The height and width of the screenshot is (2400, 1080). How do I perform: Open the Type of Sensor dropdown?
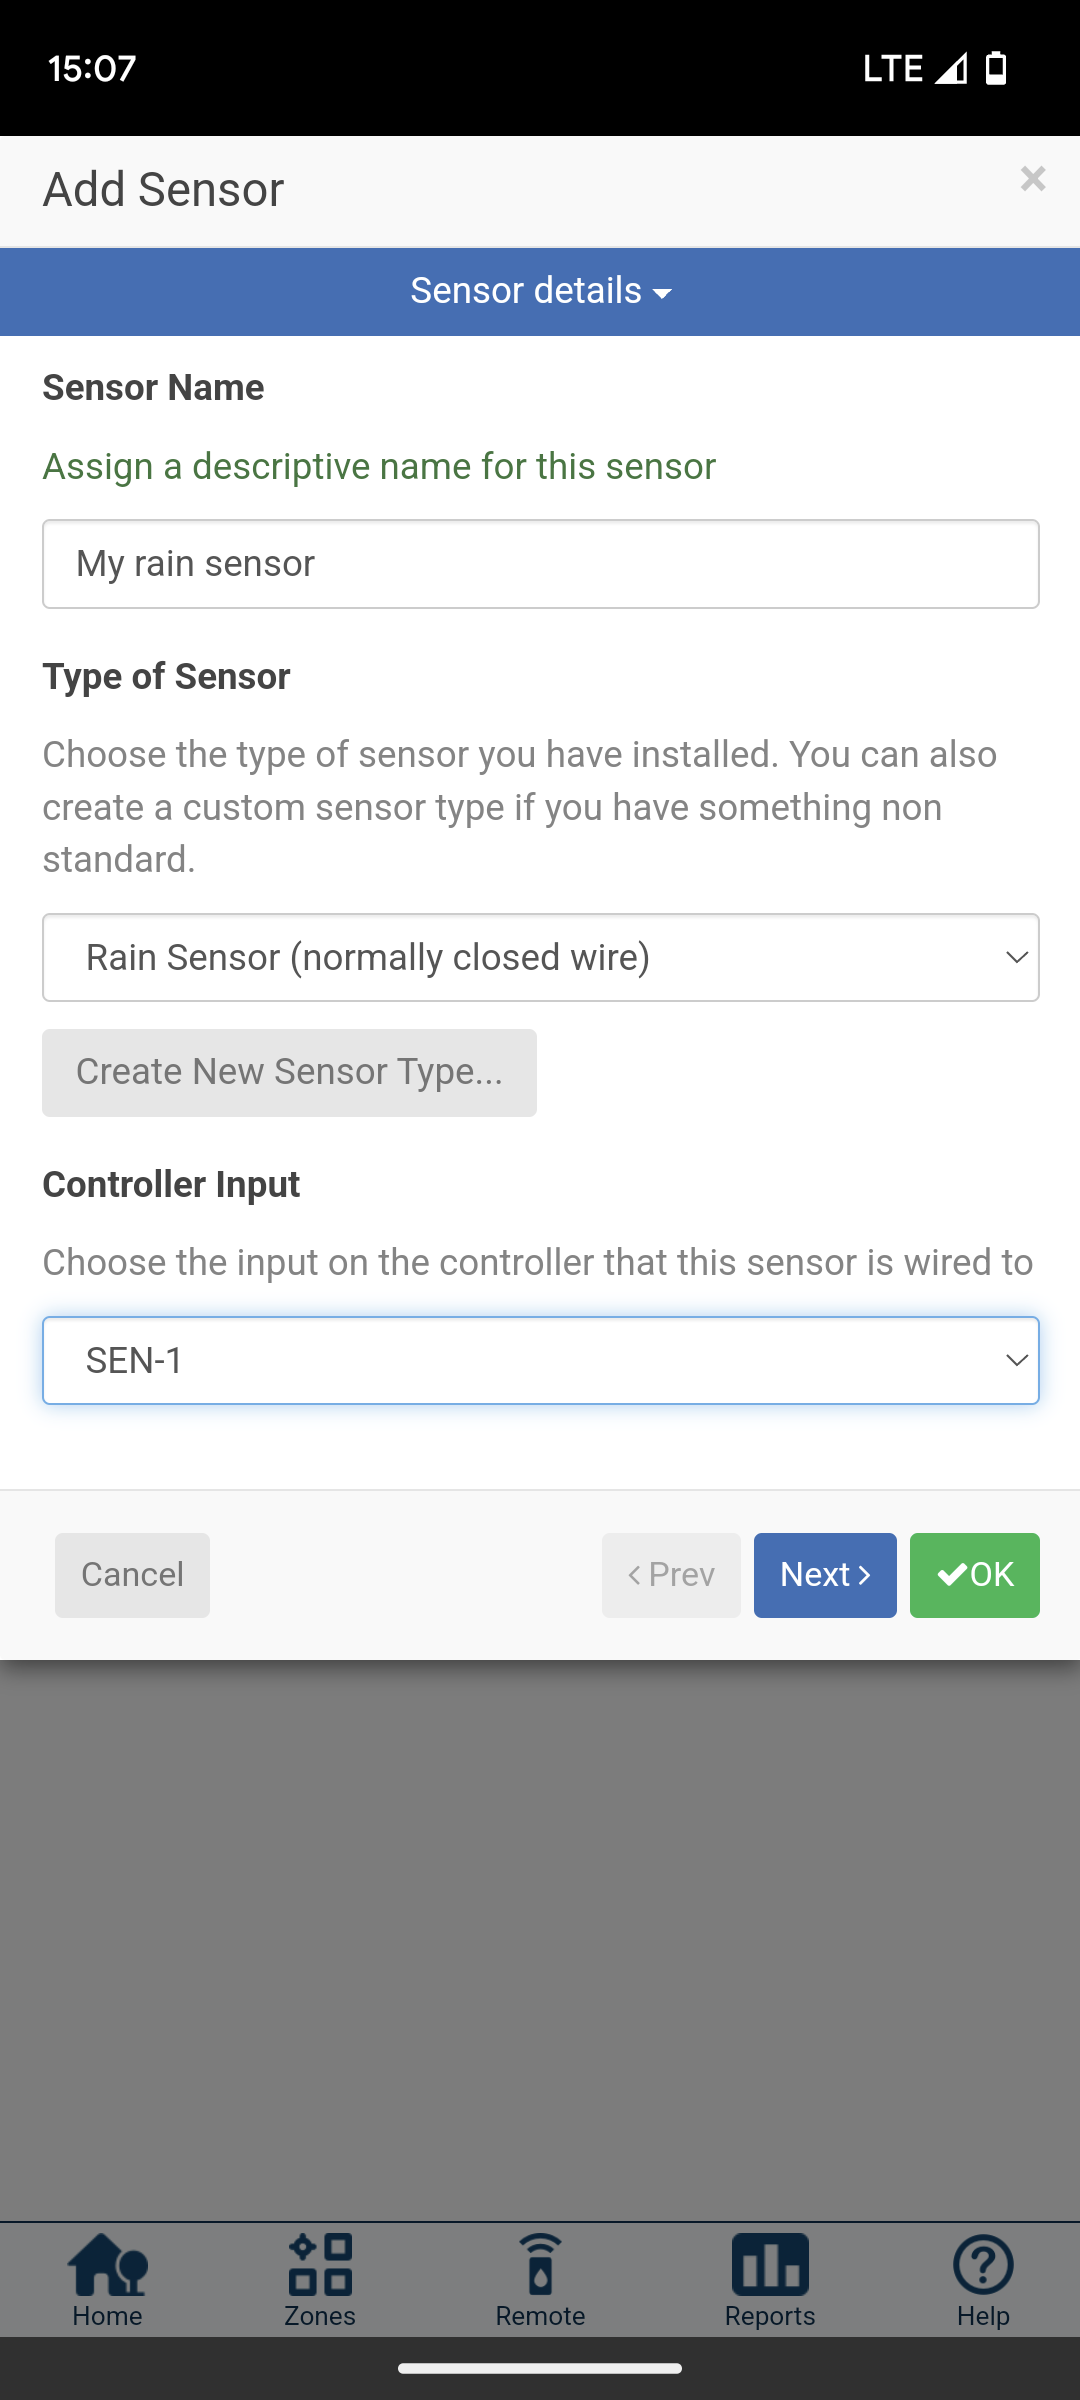click(540, 957)
